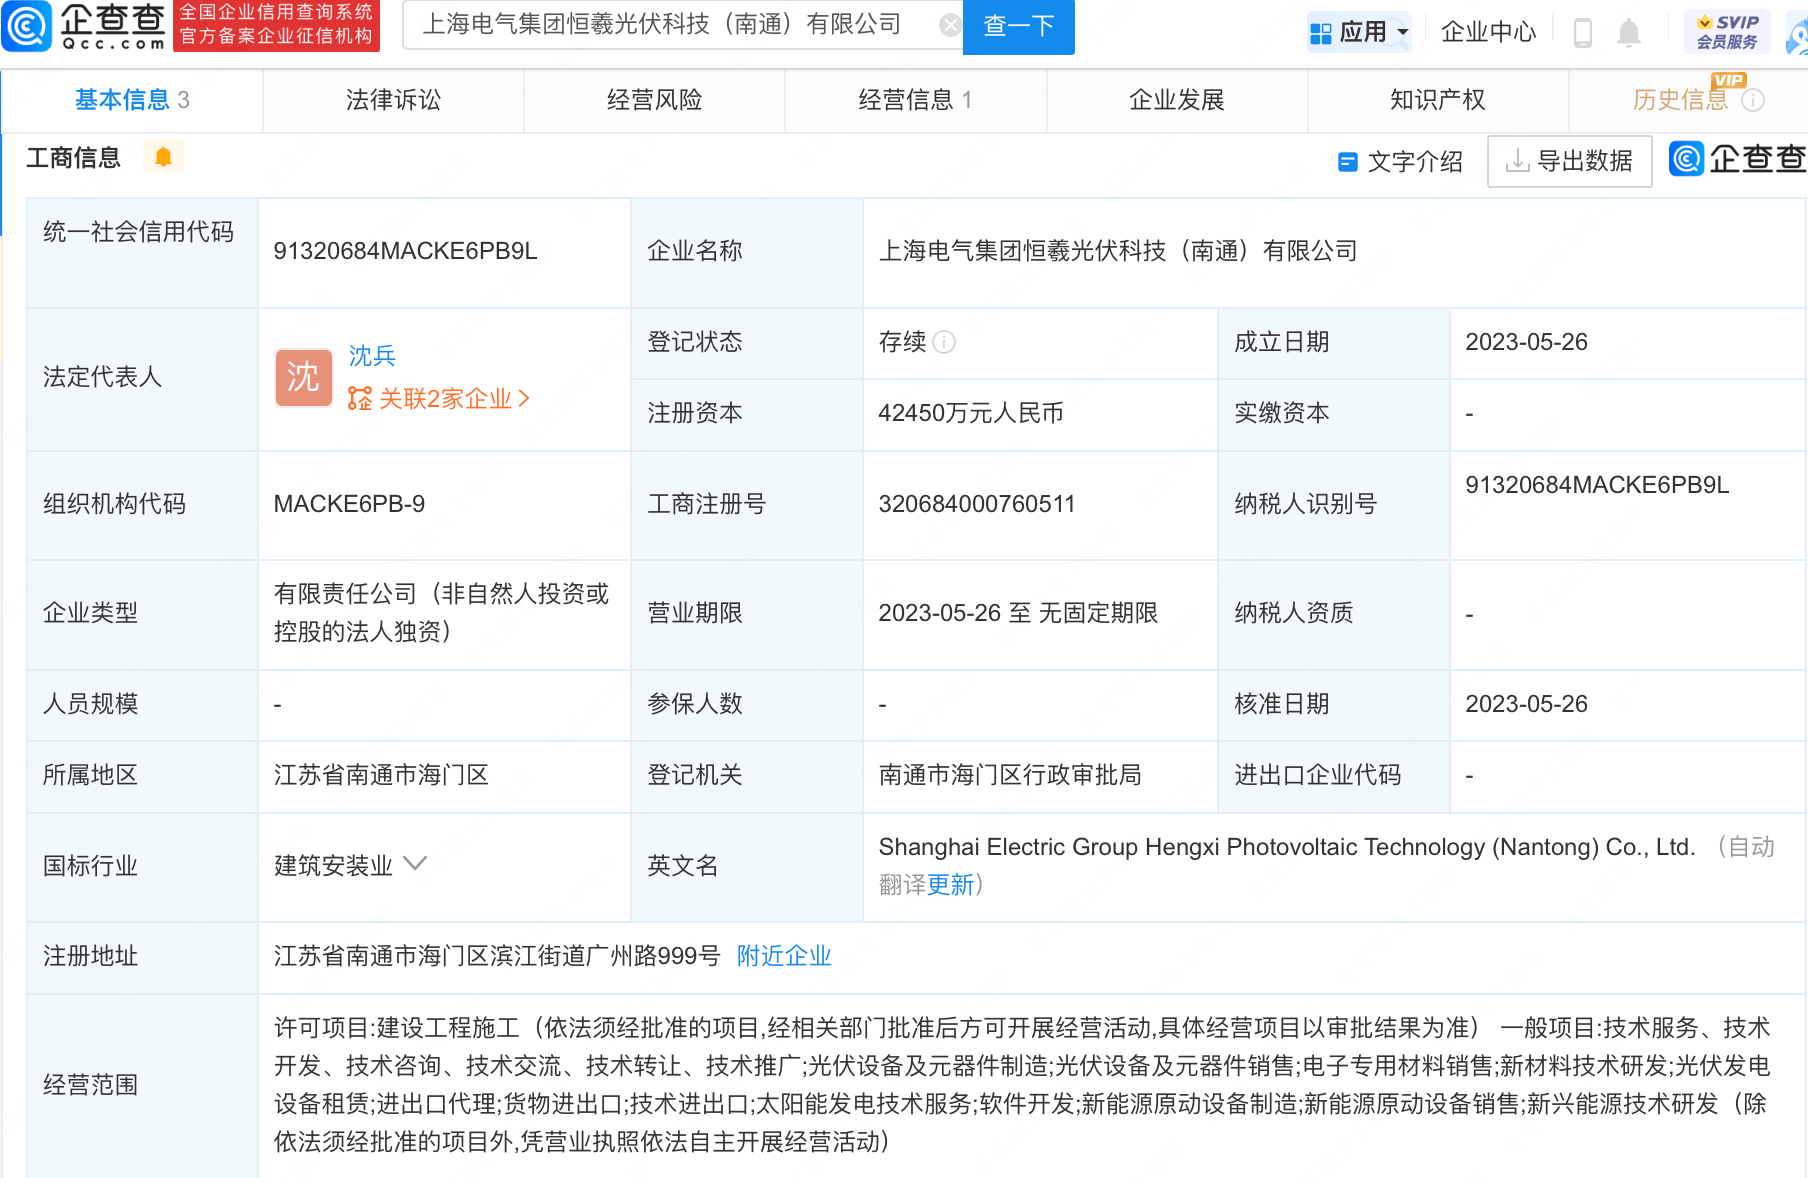The height and width of the screenshot is (1178, 1808).
Task: Open legal representative 沈兵's profile link
Action: click(372, 355)
